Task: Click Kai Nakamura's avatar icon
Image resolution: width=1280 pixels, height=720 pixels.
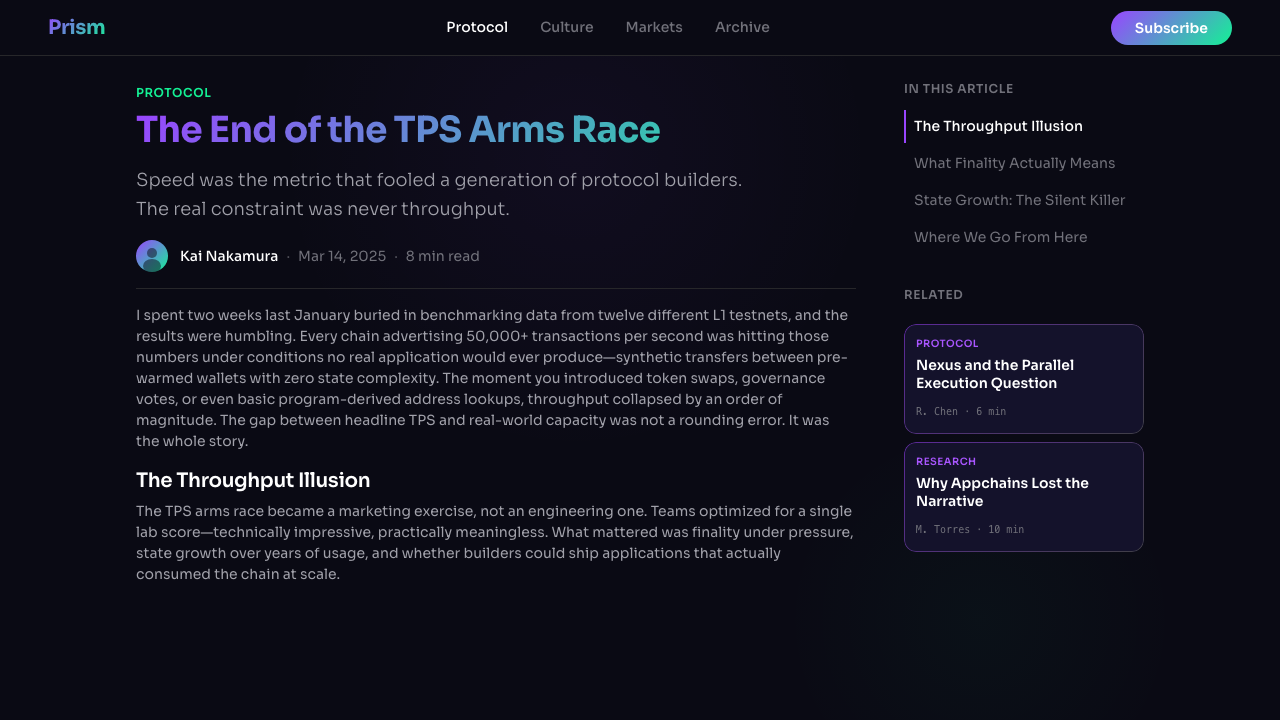Action: click(152, 256)
